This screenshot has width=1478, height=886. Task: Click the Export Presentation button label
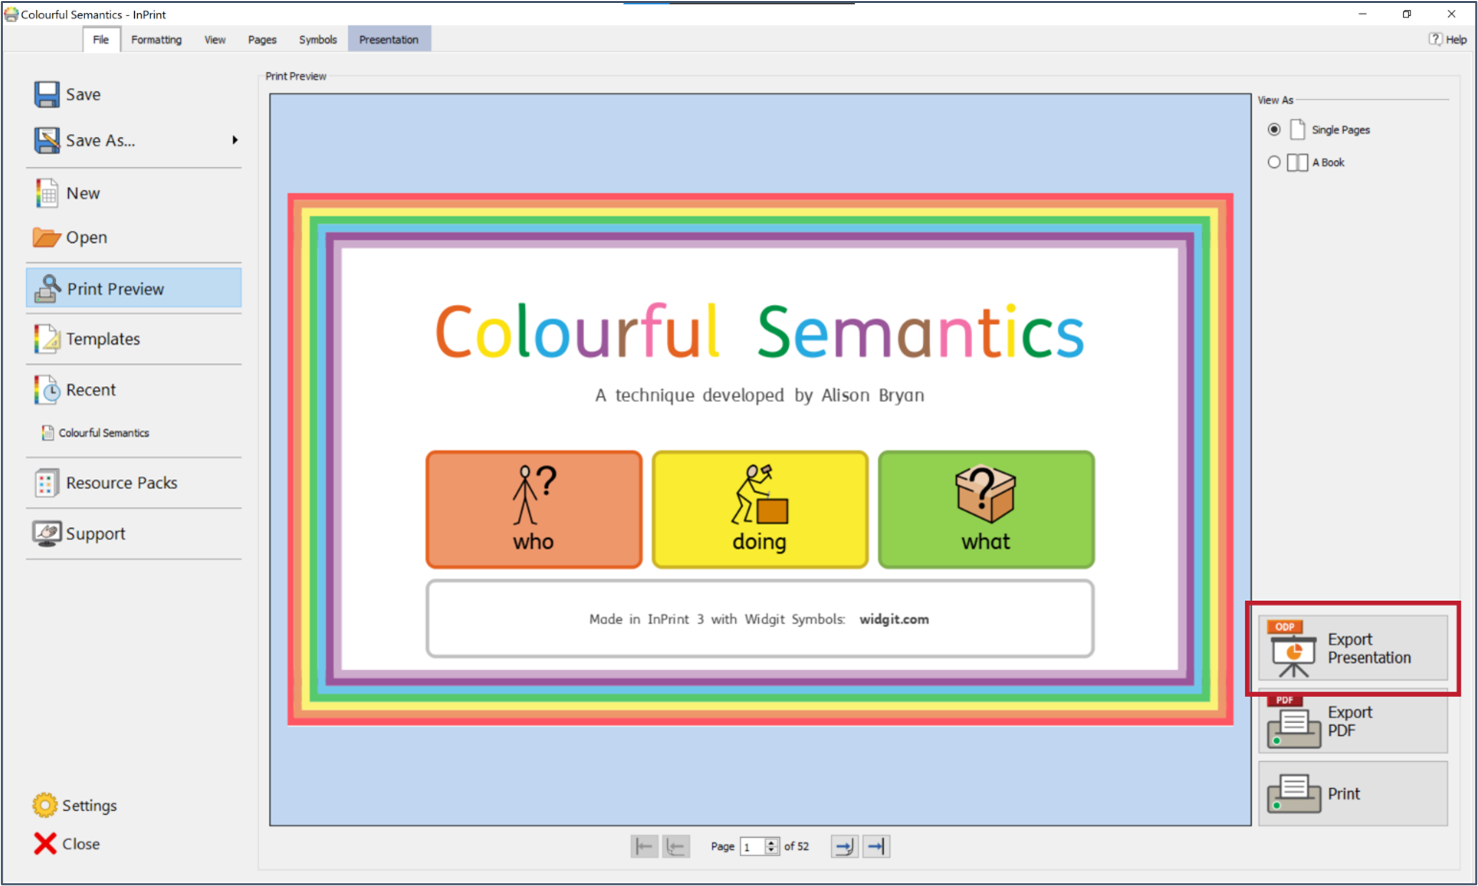pos(1369,649)
